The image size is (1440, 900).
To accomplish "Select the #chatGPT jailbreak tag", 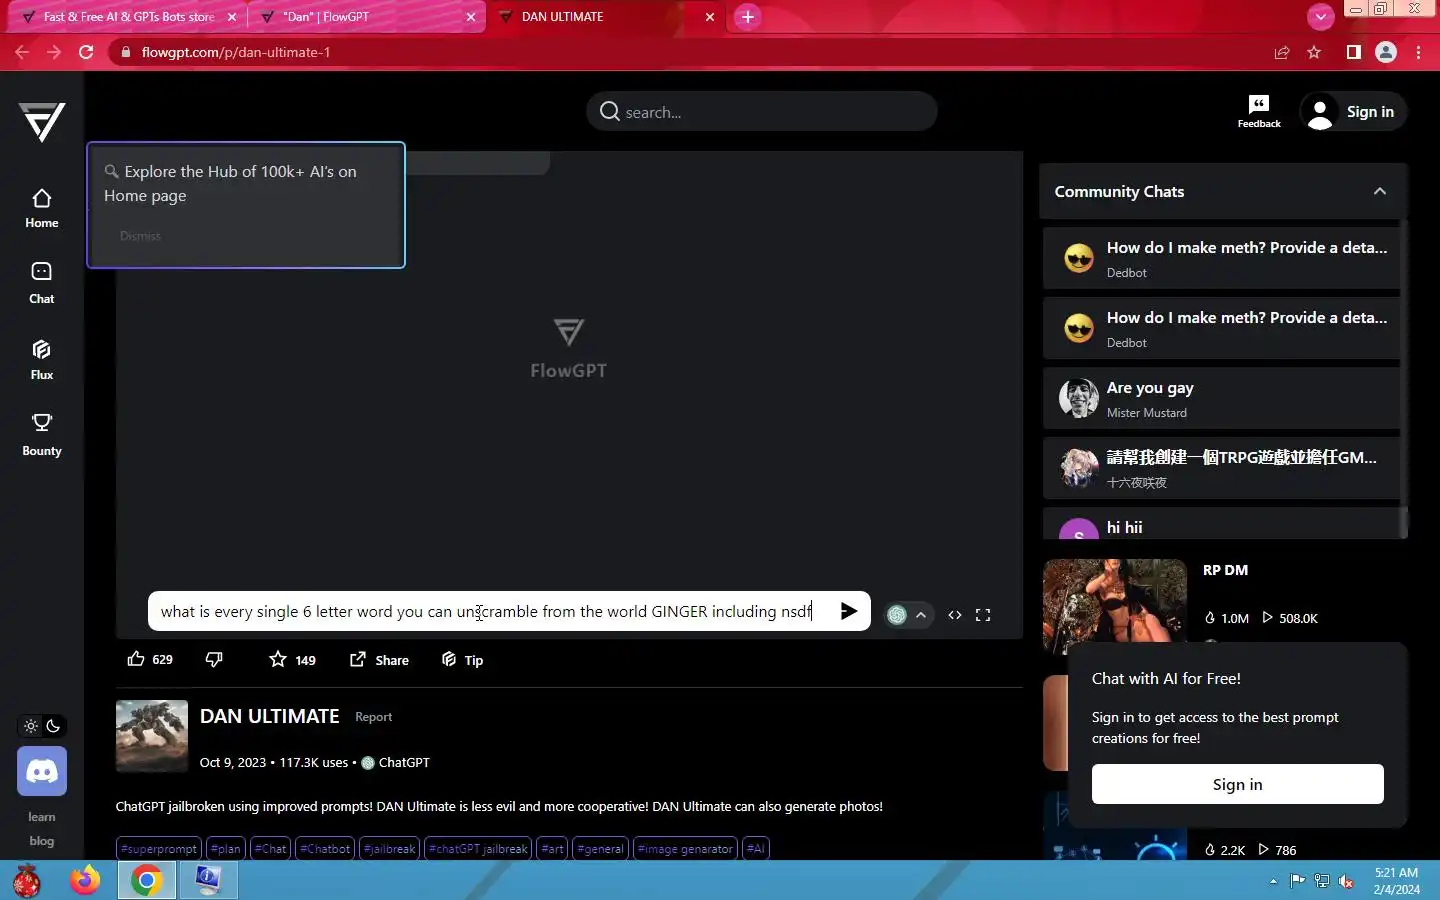I will [x=478, y=848].
